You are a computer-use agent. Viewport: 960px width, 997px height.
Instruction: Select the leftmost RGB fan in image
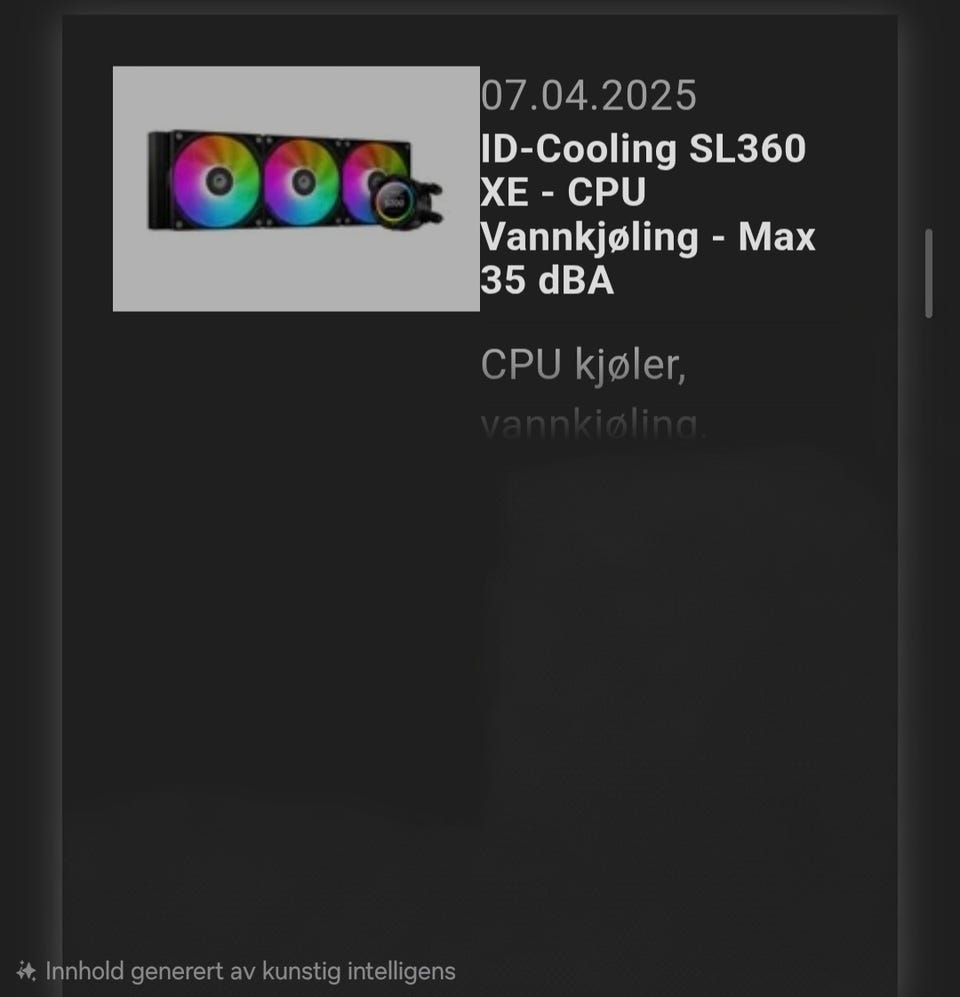[216, 181]
